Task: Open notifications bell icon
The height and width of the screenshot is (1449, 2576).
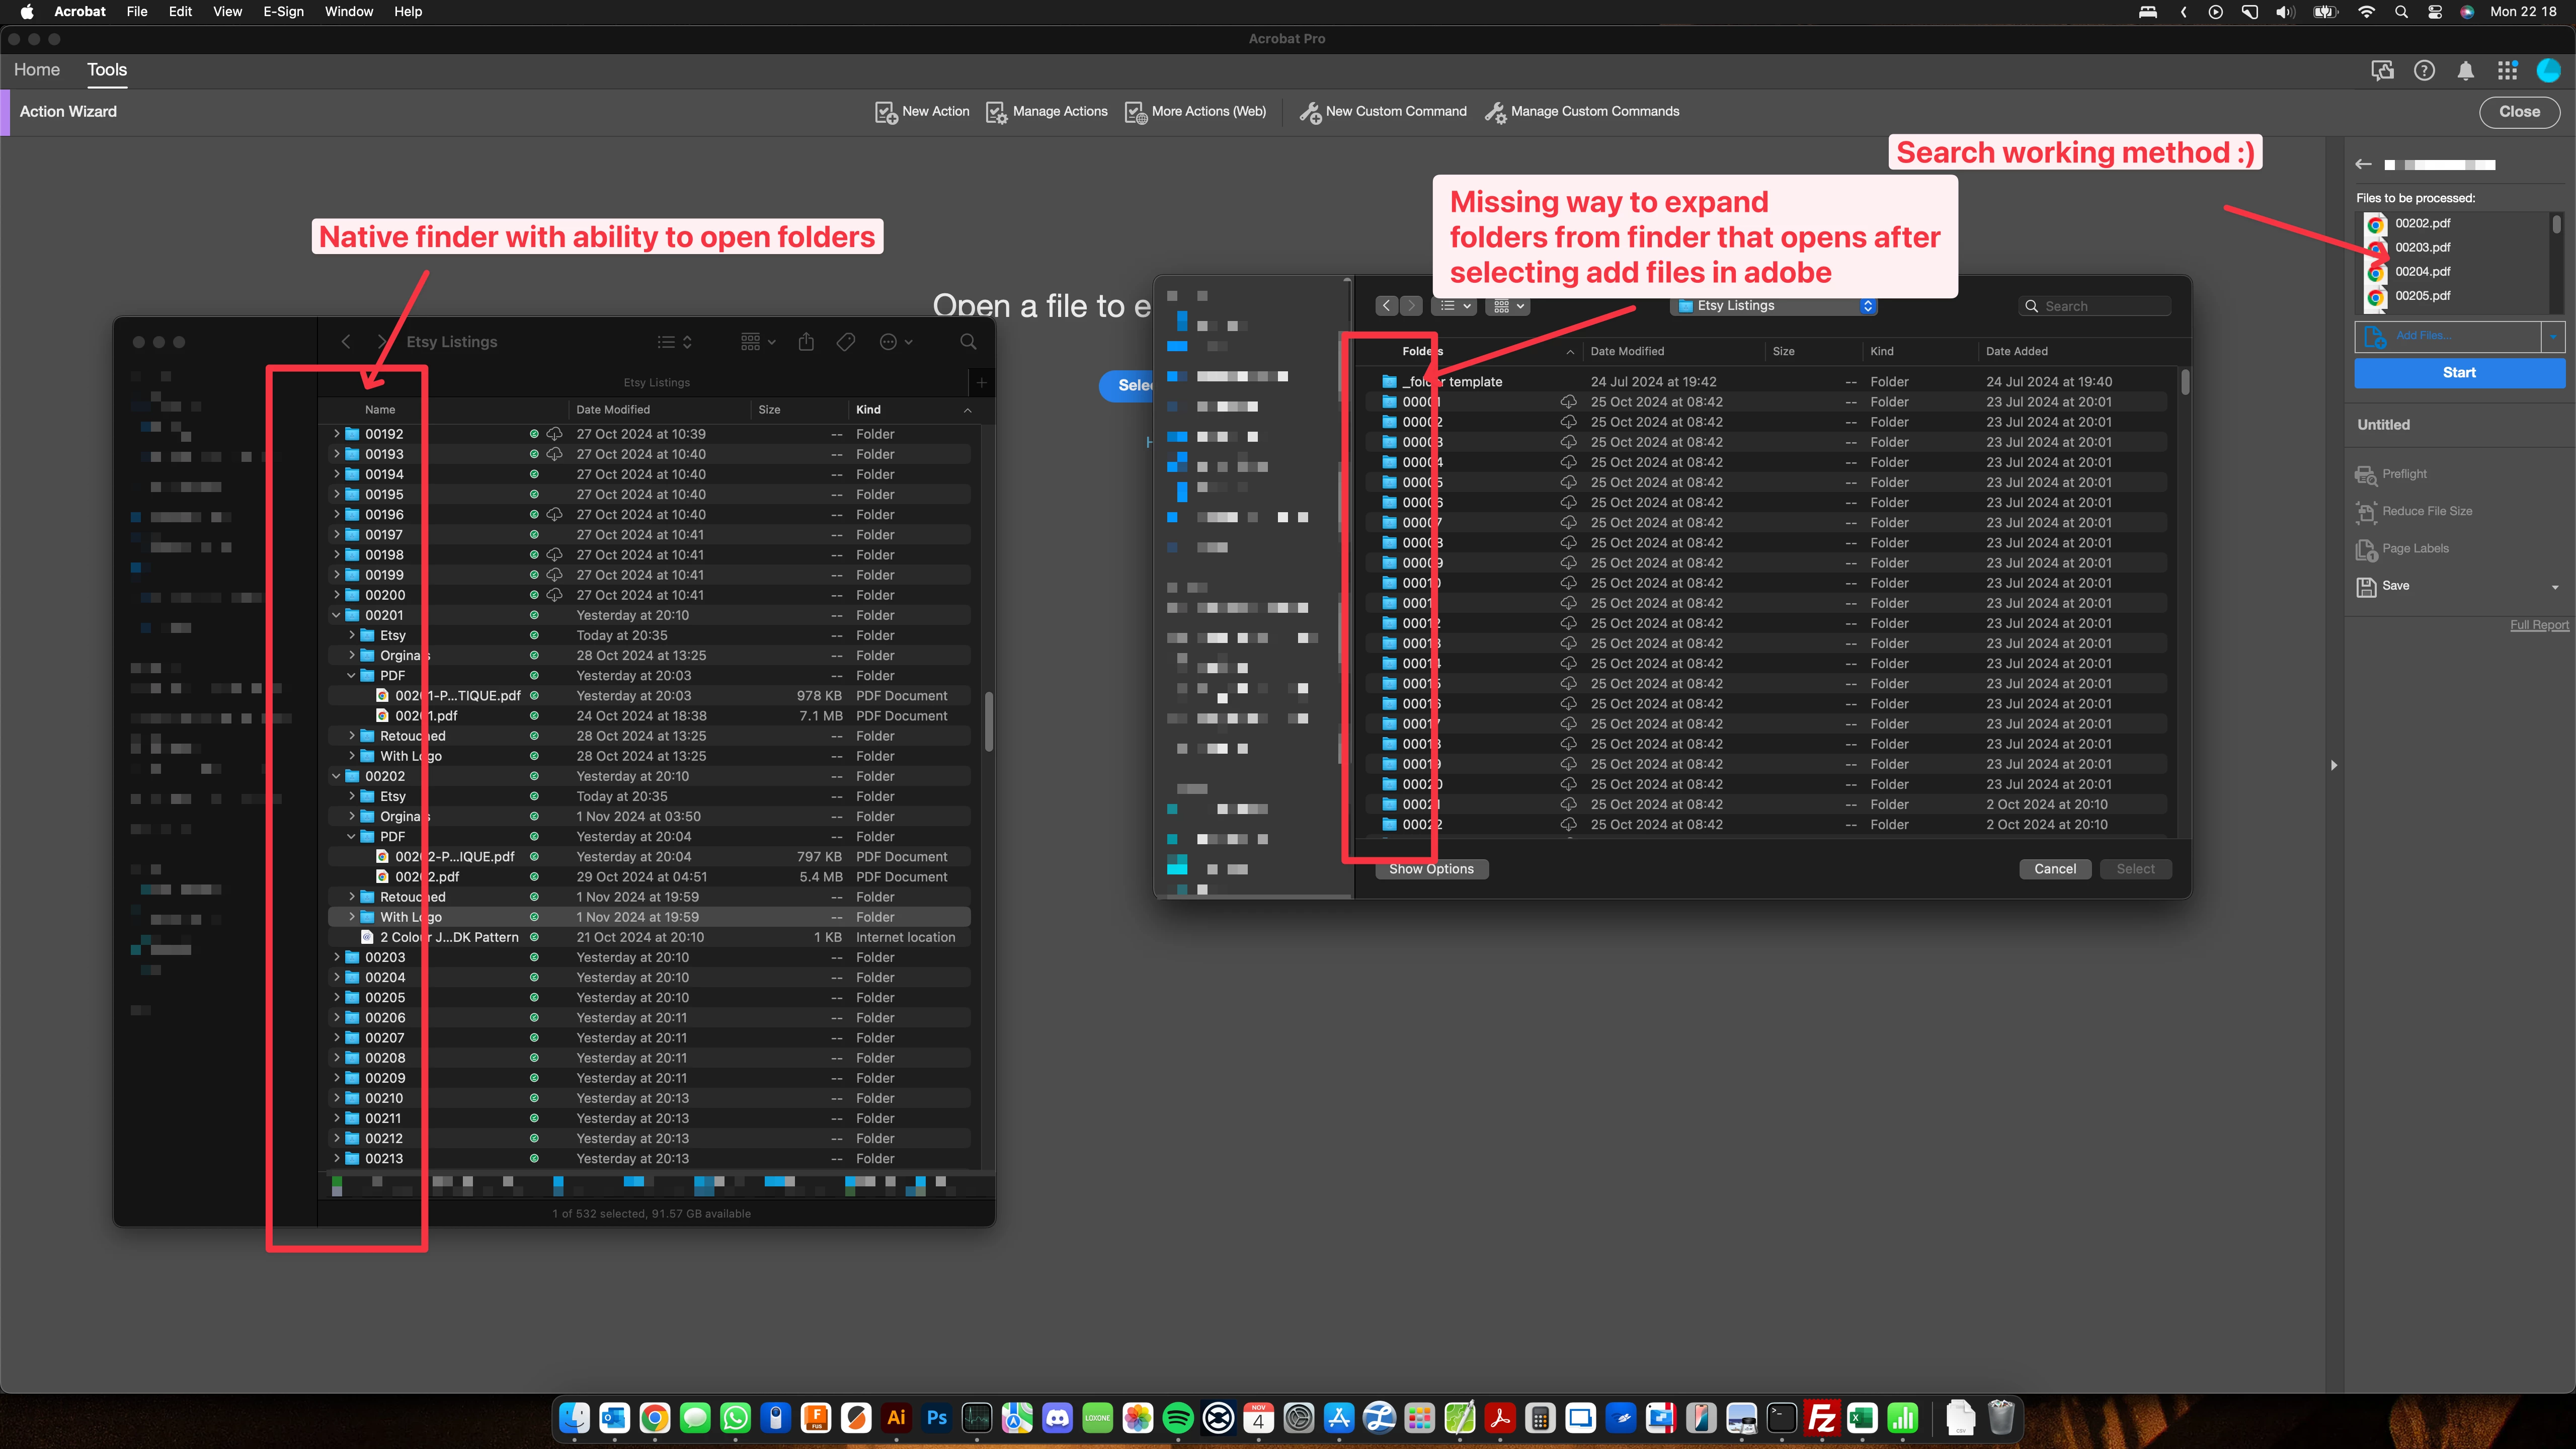Action: 2466,70
